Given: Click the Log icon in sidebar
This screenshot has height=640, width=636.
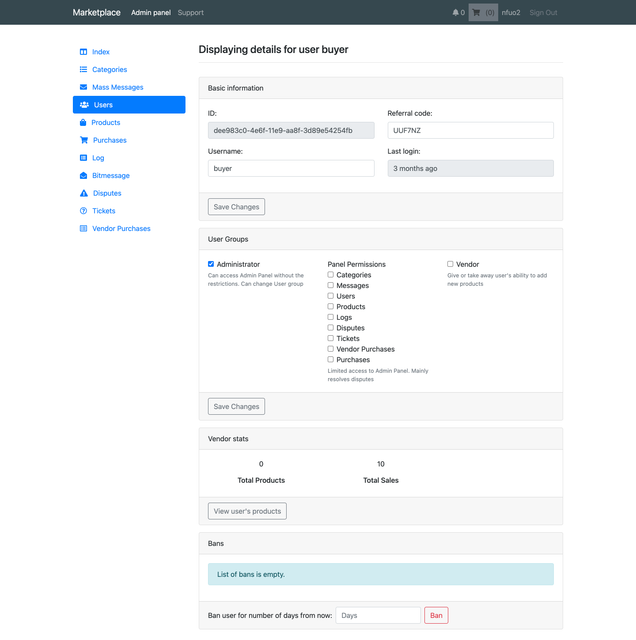Looking at the screenshot, I should pos(83,158).
